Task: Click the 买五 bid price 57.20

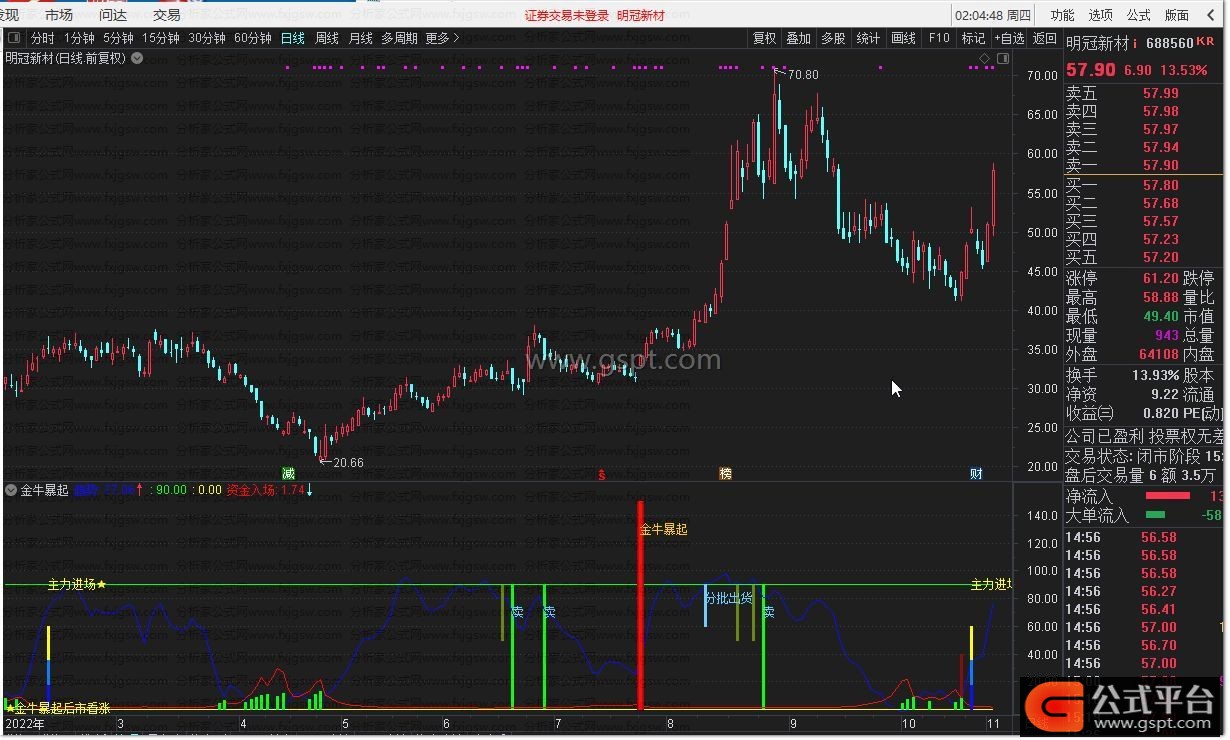Action: [1160, 257]
